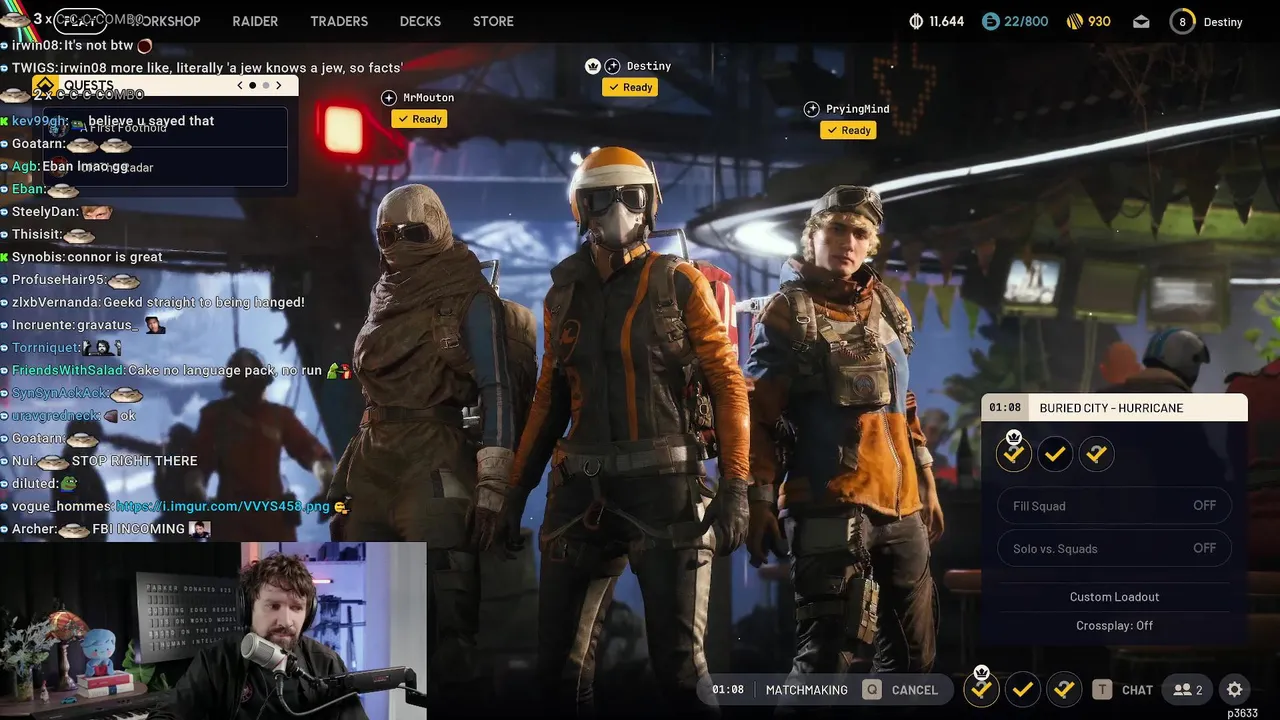Click the PryingMind player name
The image size is (1280, 720).
pos(857,109)
